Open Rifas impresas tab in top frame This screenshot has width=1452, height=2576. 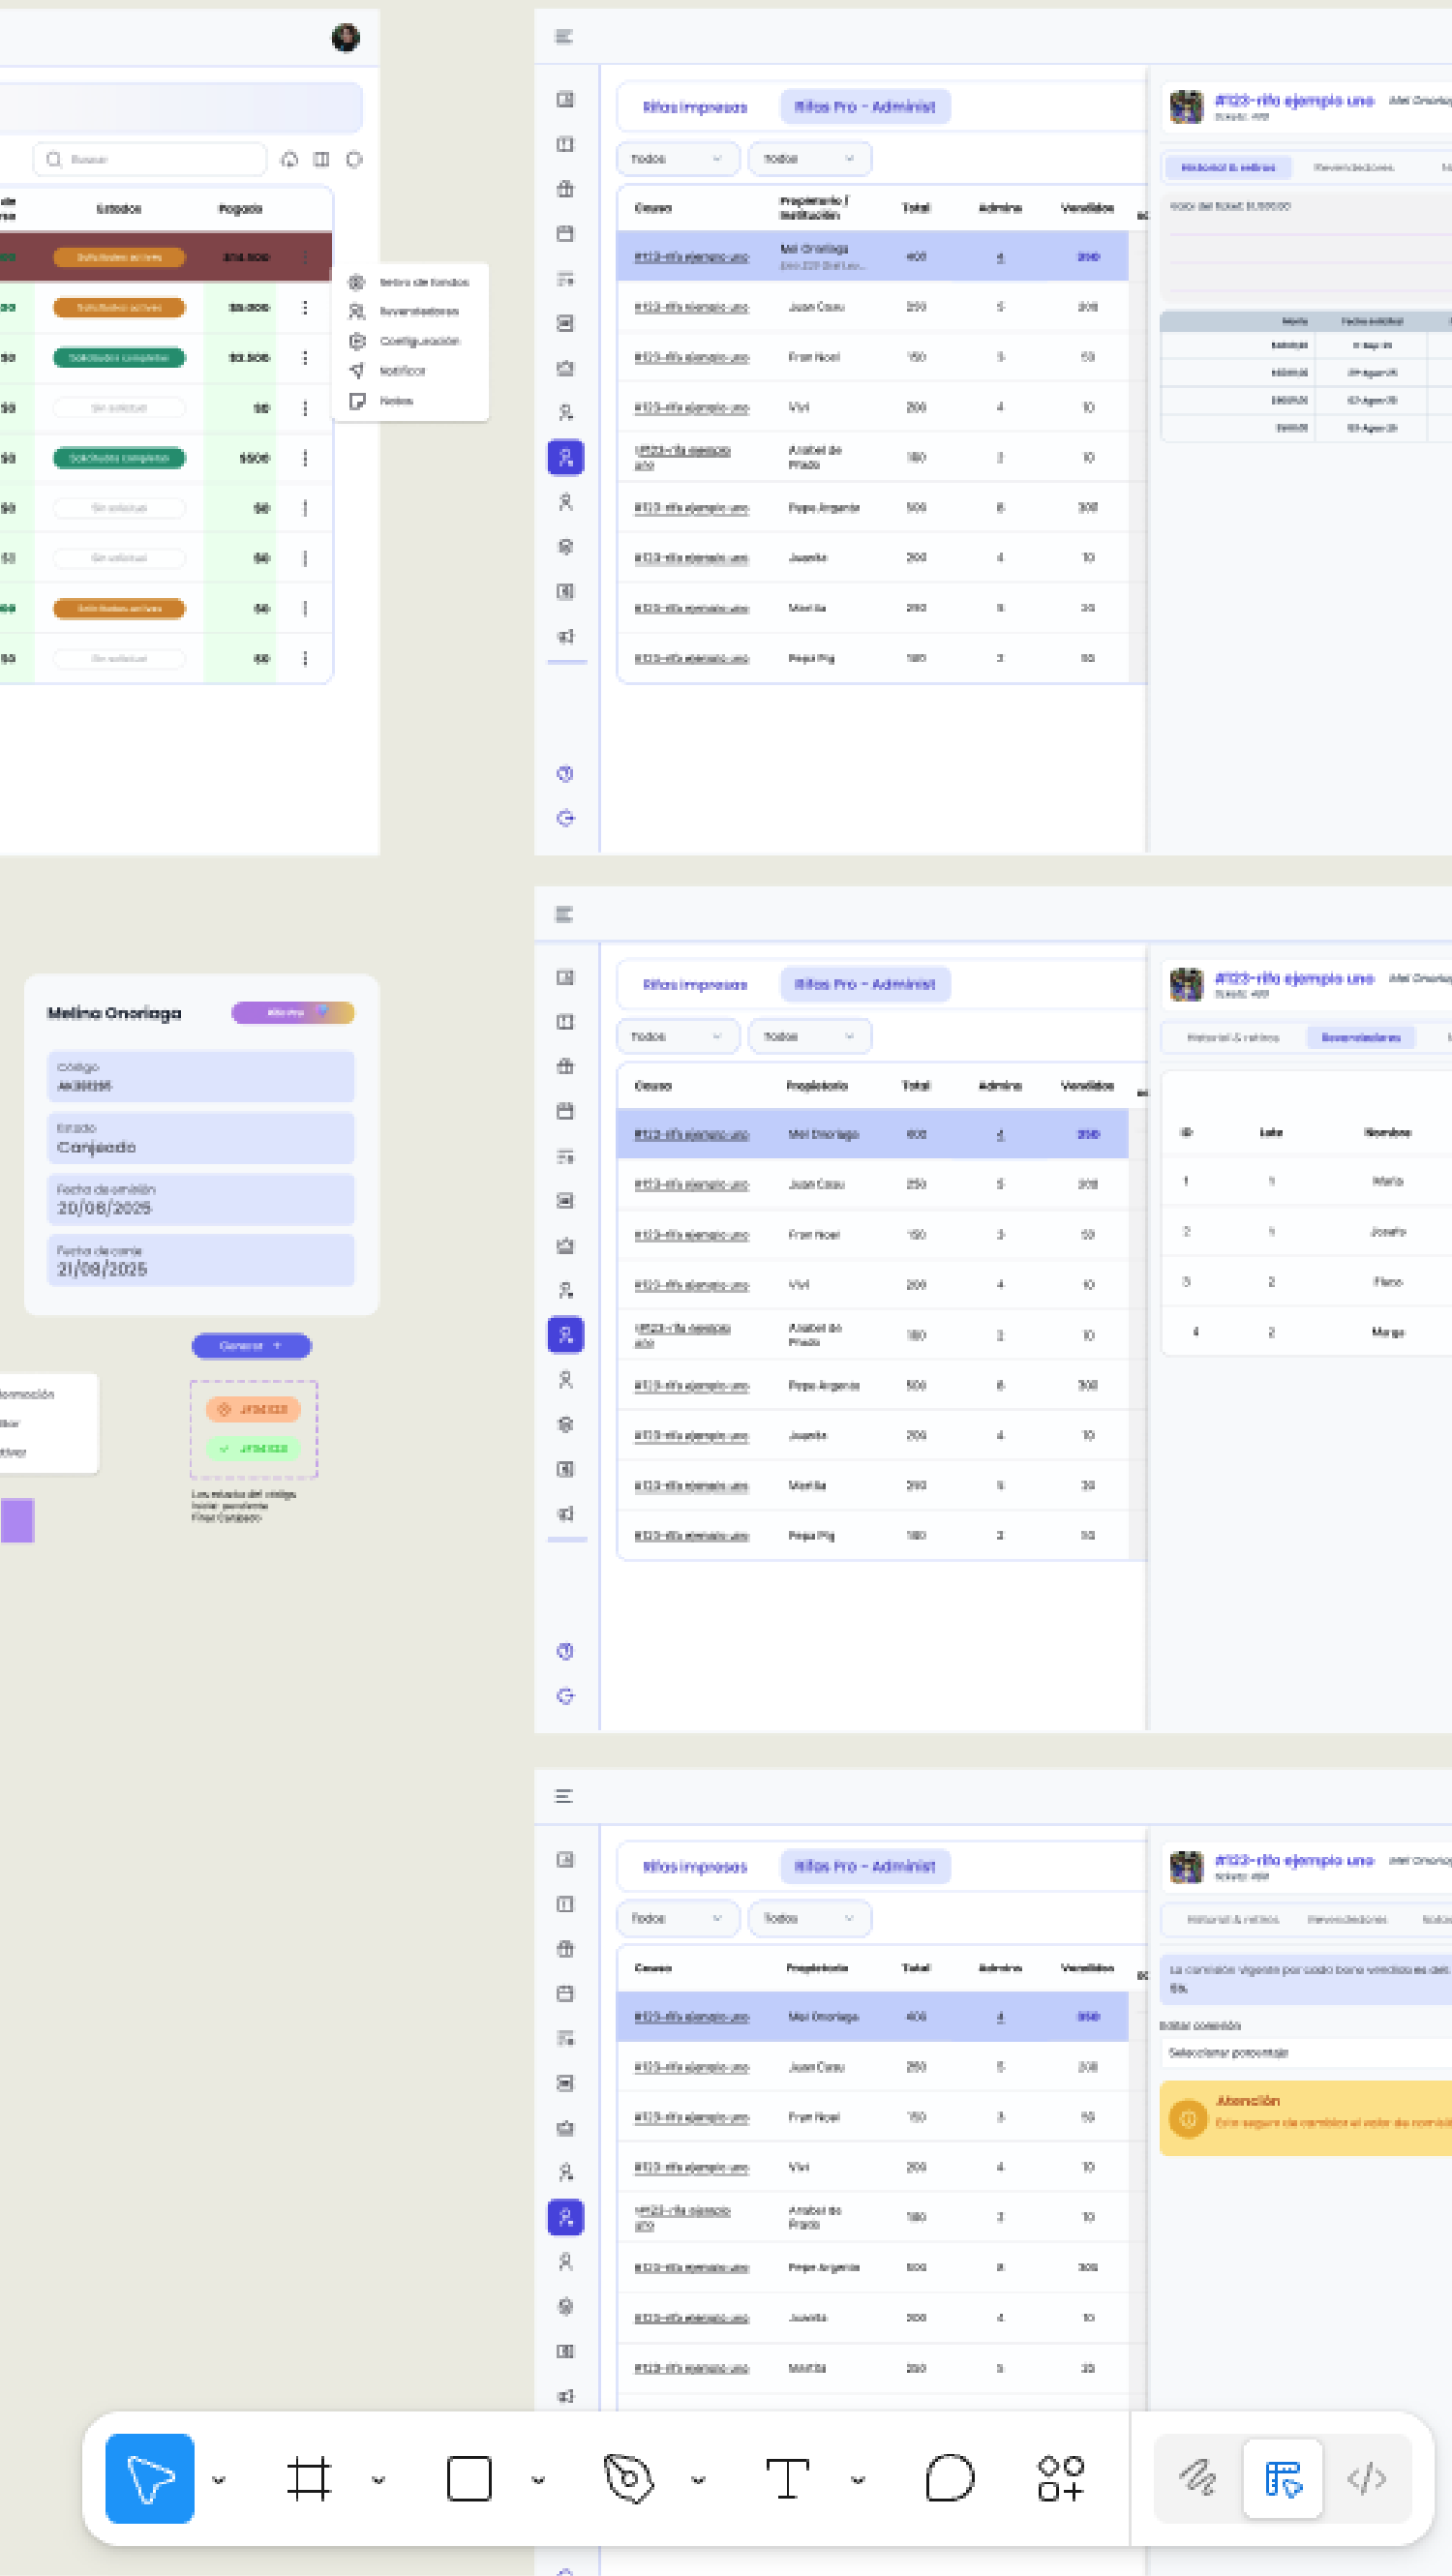[695, 107]
